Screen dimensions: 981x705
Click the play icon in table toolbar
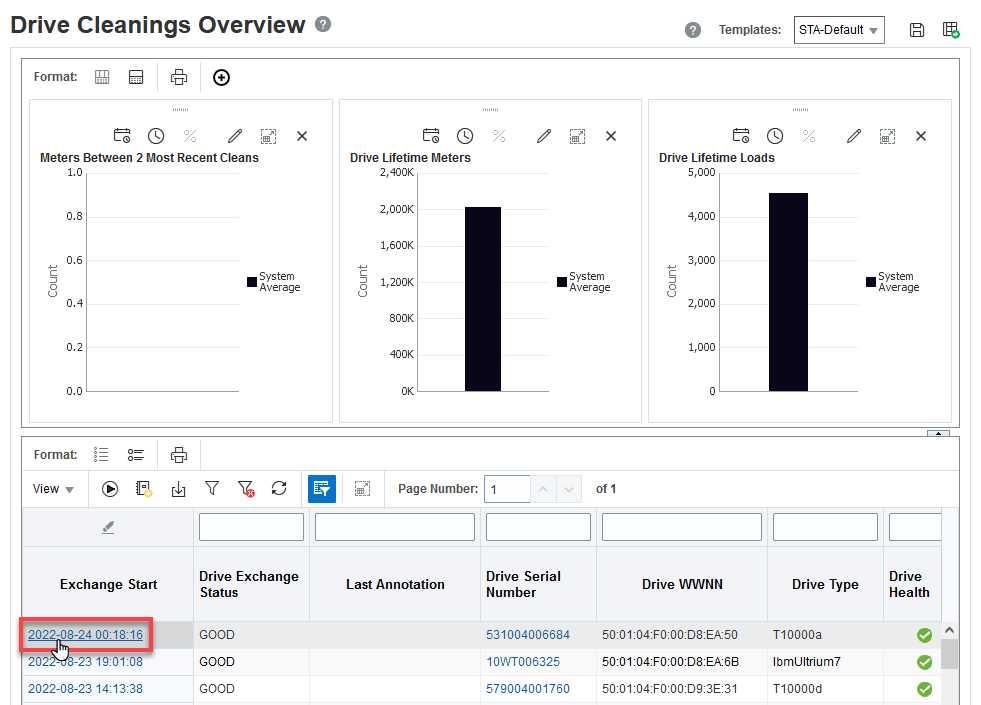tap(110, 489)
